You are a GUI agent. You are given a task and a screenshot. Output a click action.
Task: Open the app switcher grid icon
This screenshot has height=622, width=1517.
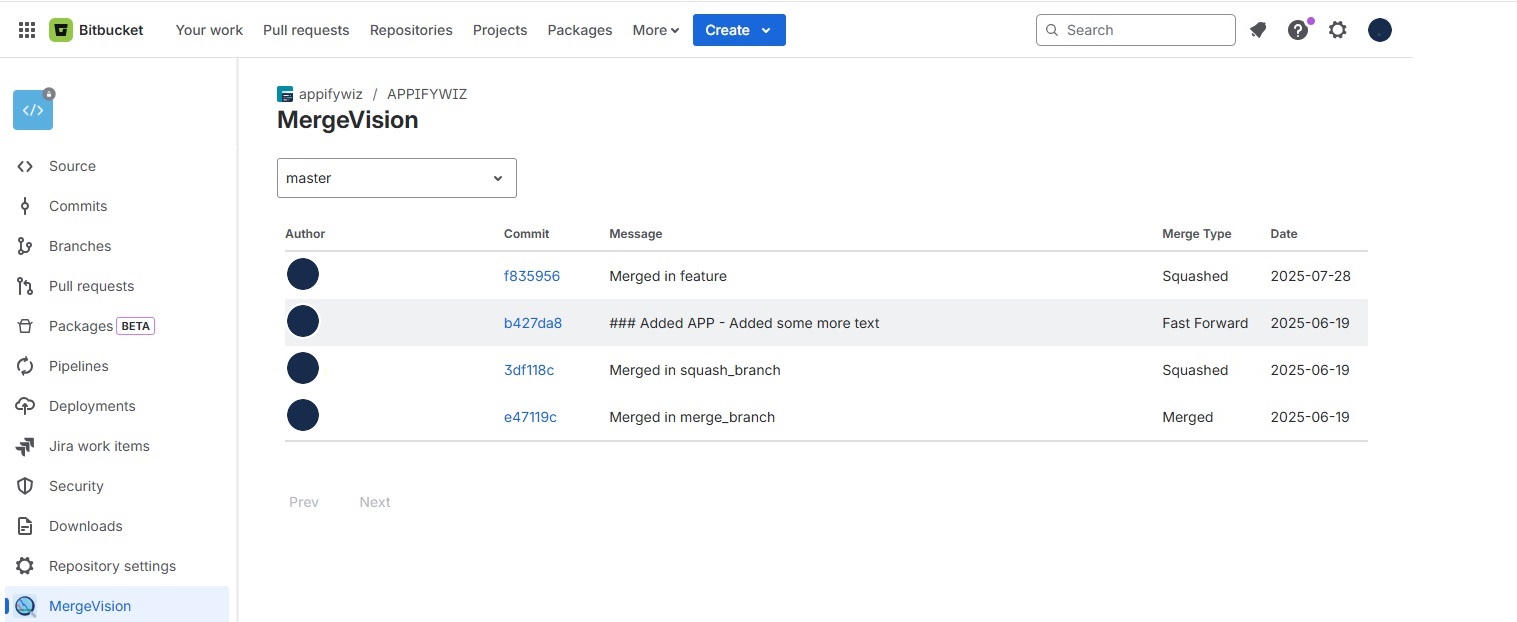(27, 30)
